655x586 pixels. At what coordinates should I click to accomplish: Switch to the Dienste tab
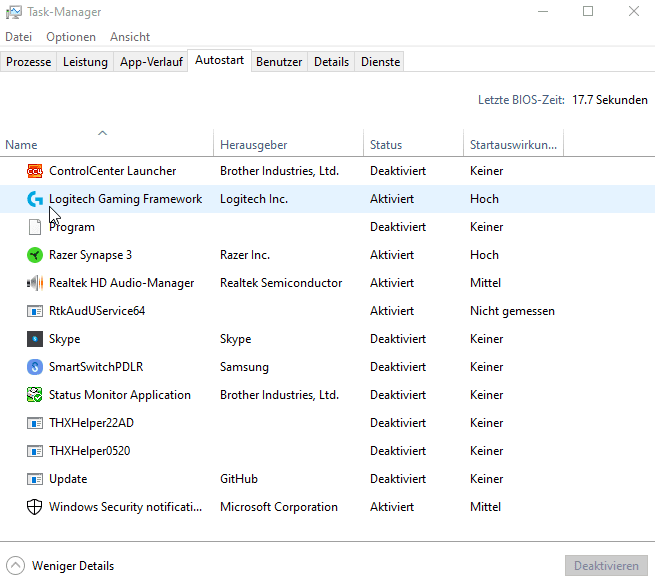click(380, 62)
